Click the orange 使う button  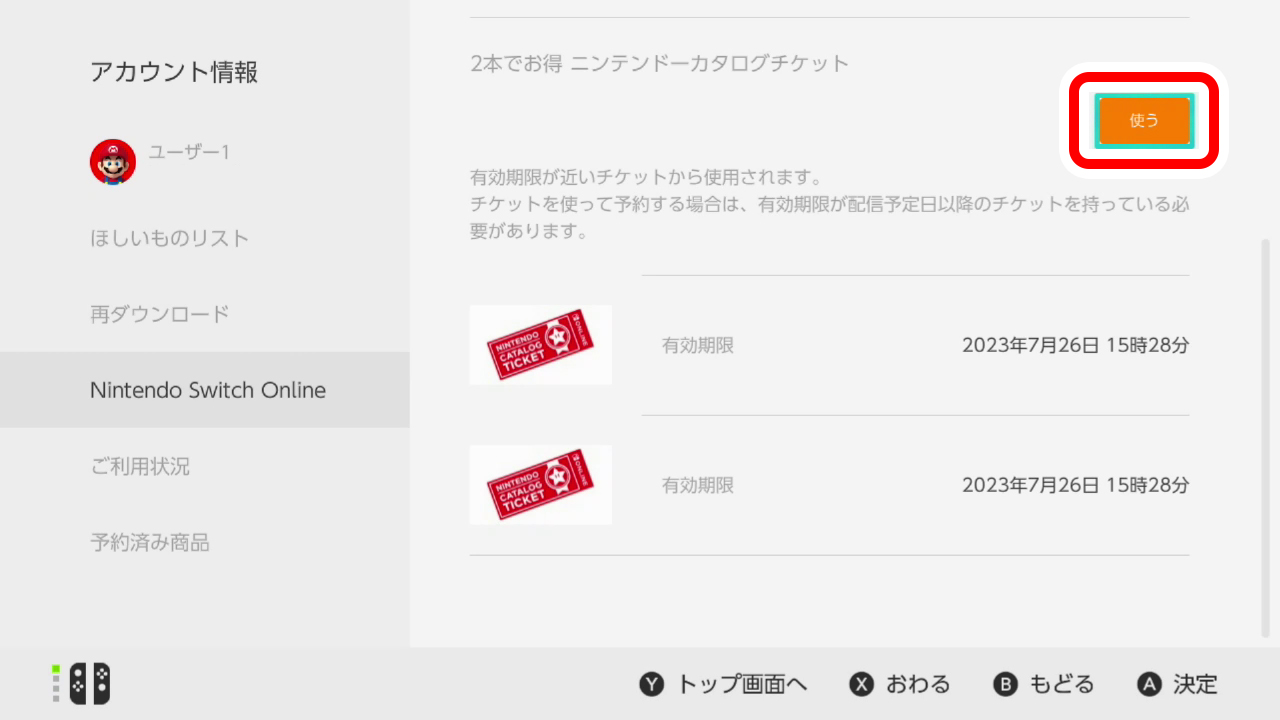point(1143,120)
